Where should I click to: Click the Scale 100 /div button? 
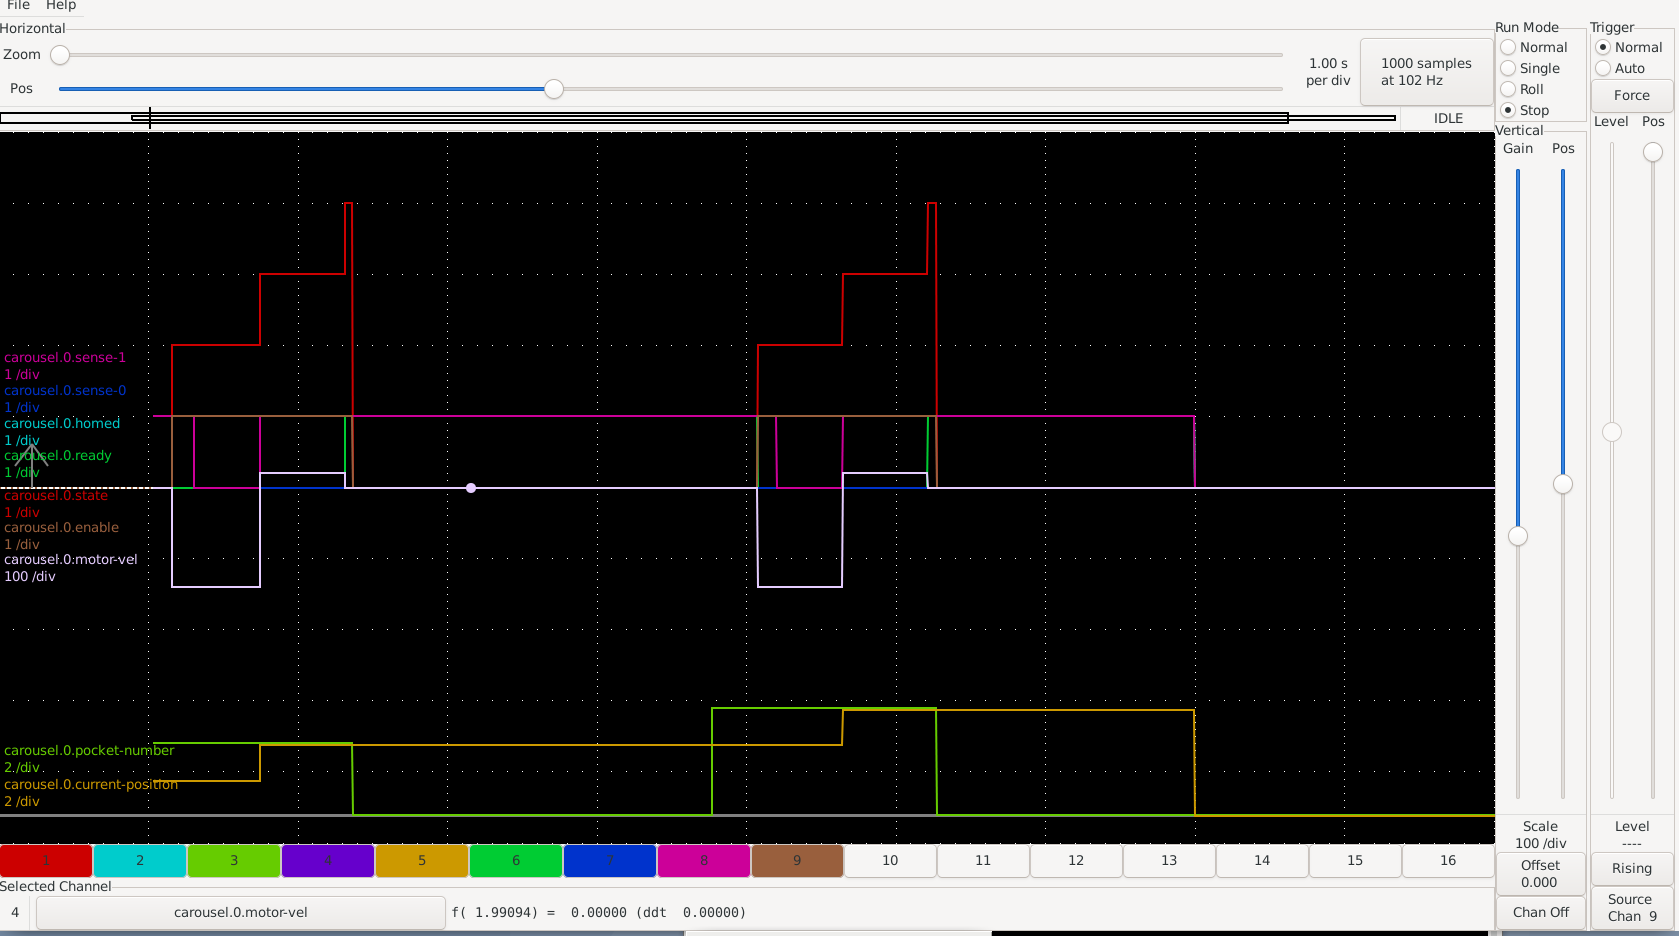[1540, 834]
